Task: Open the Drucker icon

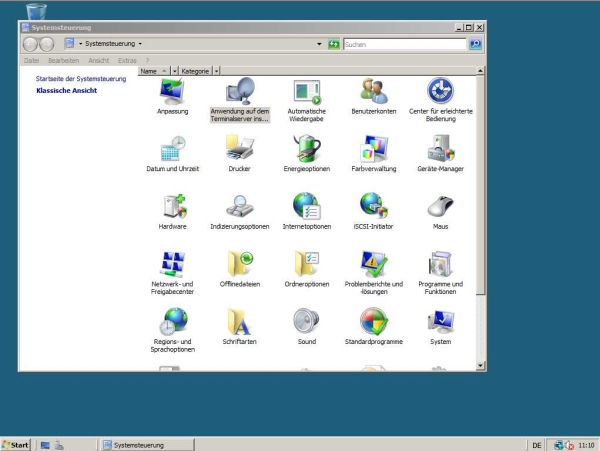Action: pyautogui.click(x=240, y=154)
